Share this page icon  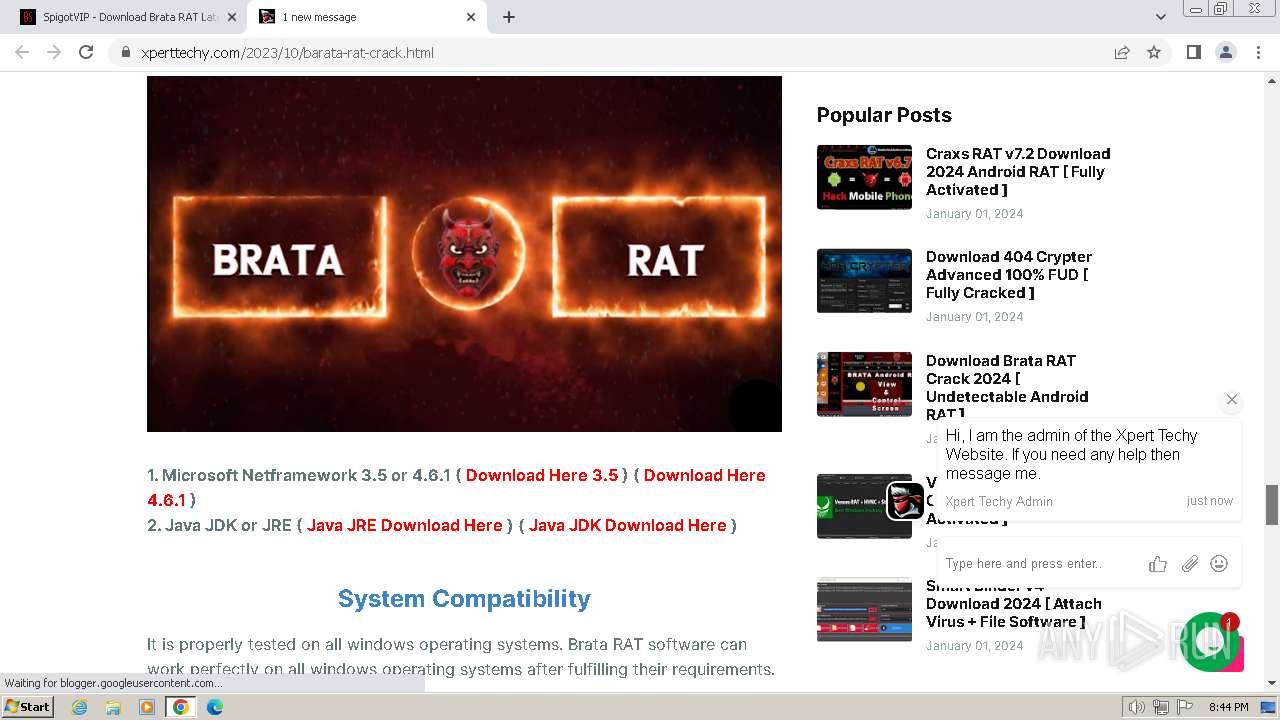point(1122,52)
